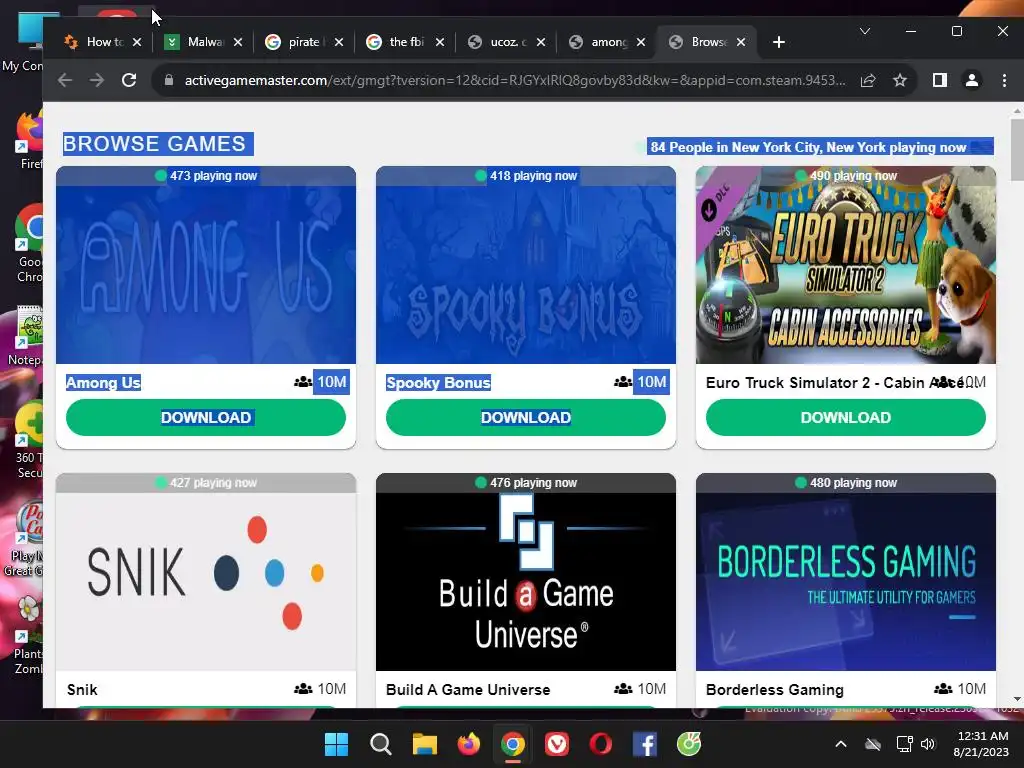Launch Firefox from the taskbar
1024x768 pixels.
(x=468, y=744)
